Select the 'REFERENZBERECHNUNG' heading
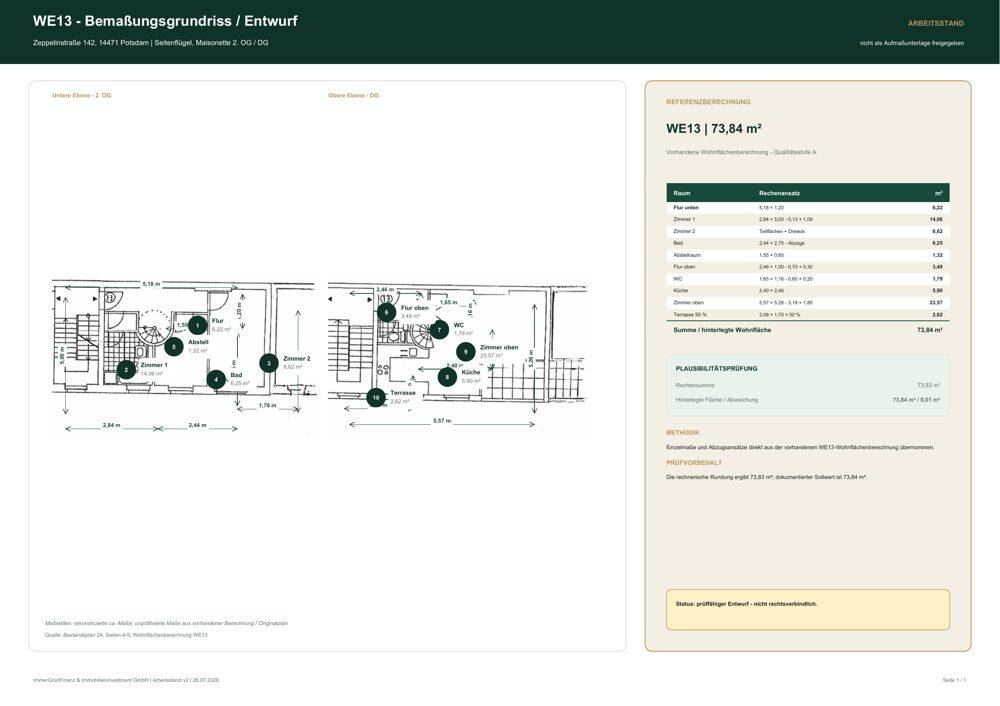The height and width of the screenshot is (706, 1000). (709, 102)
